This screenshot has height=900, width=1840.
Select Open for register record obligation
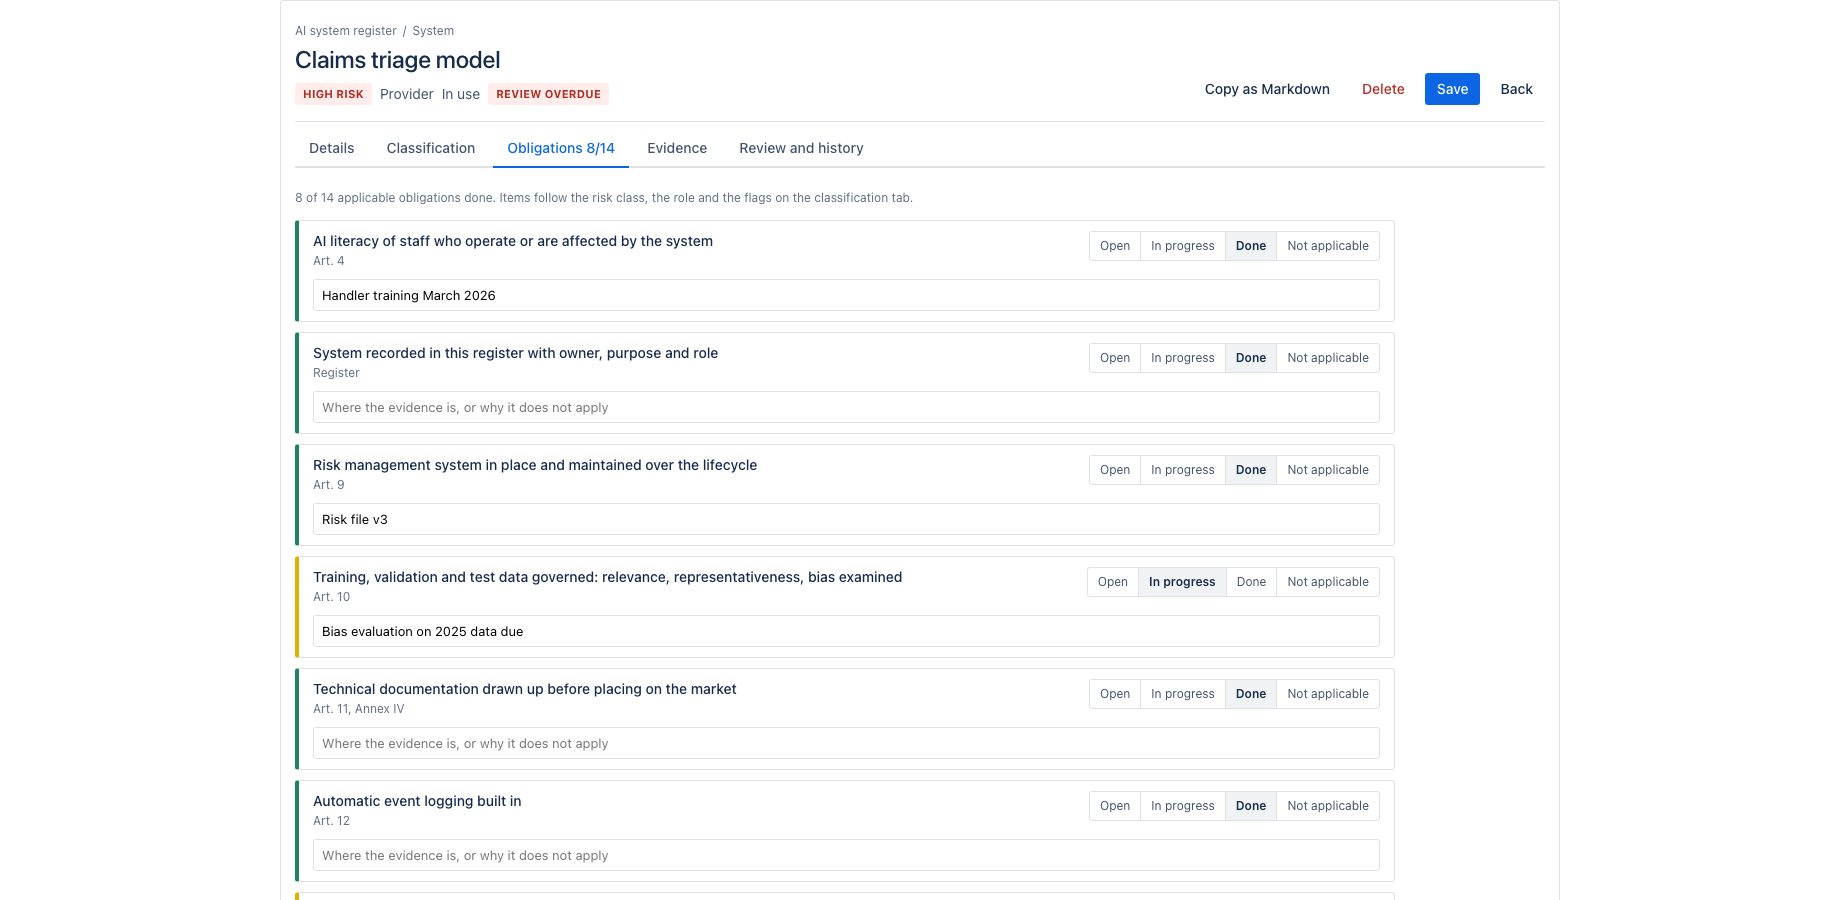1115,358
